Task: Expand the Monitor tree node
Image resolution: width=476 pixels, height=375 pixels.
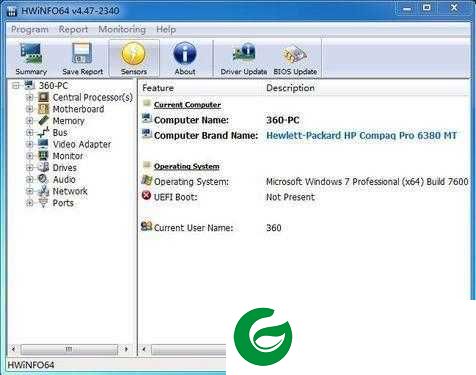Action: pyautogui.click(x=29, y=156)
